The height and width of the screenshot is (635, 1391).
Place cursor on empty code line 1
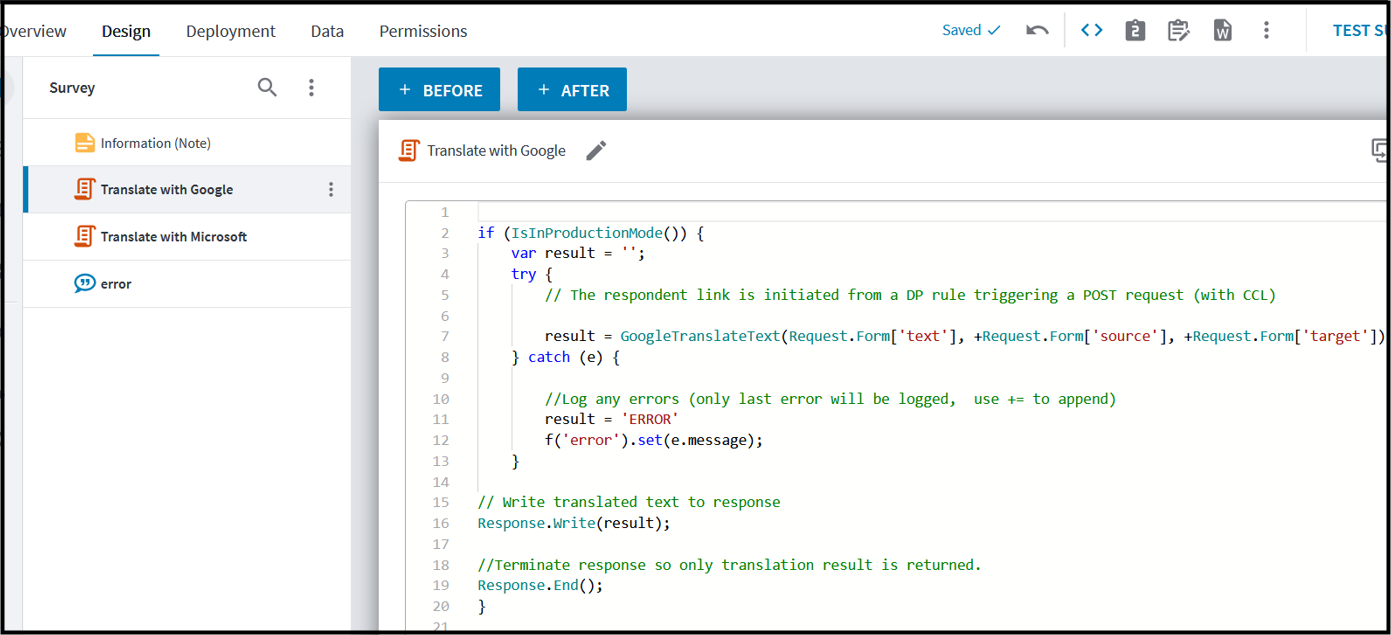[x=930, y=212]
